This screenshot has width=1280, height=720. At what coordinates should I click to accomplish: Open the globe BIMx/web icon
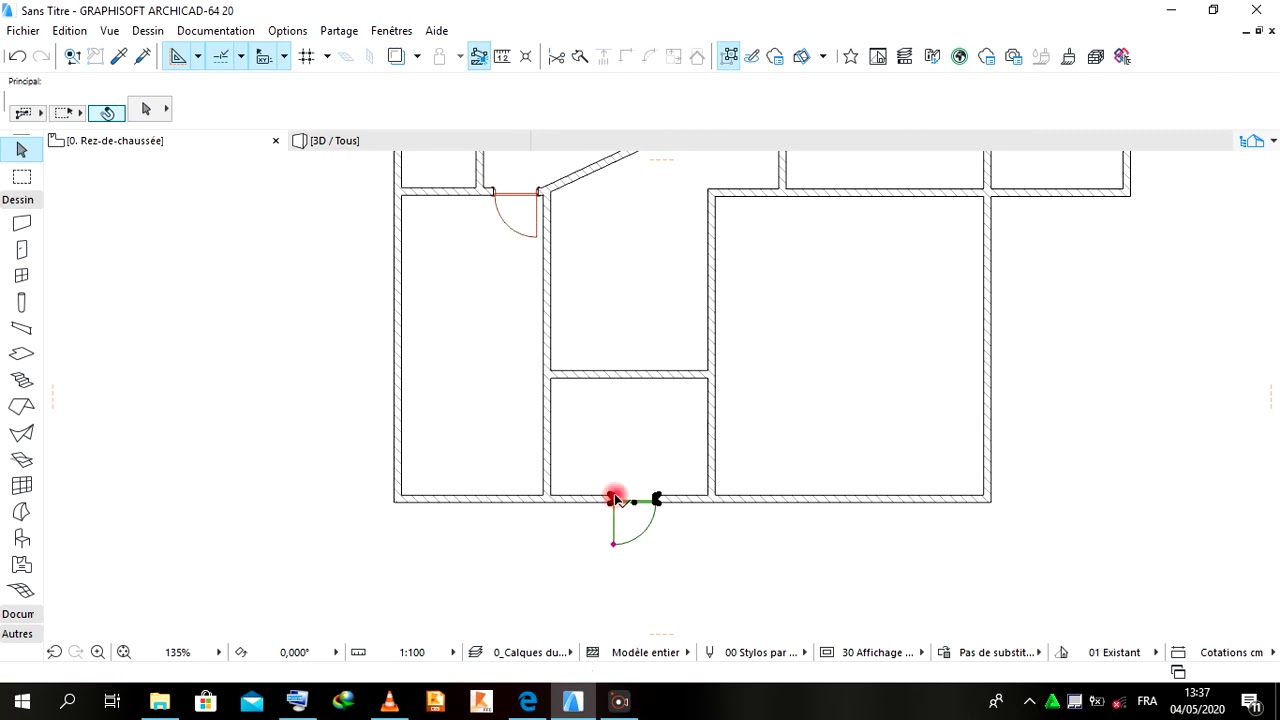coord(959,57)
